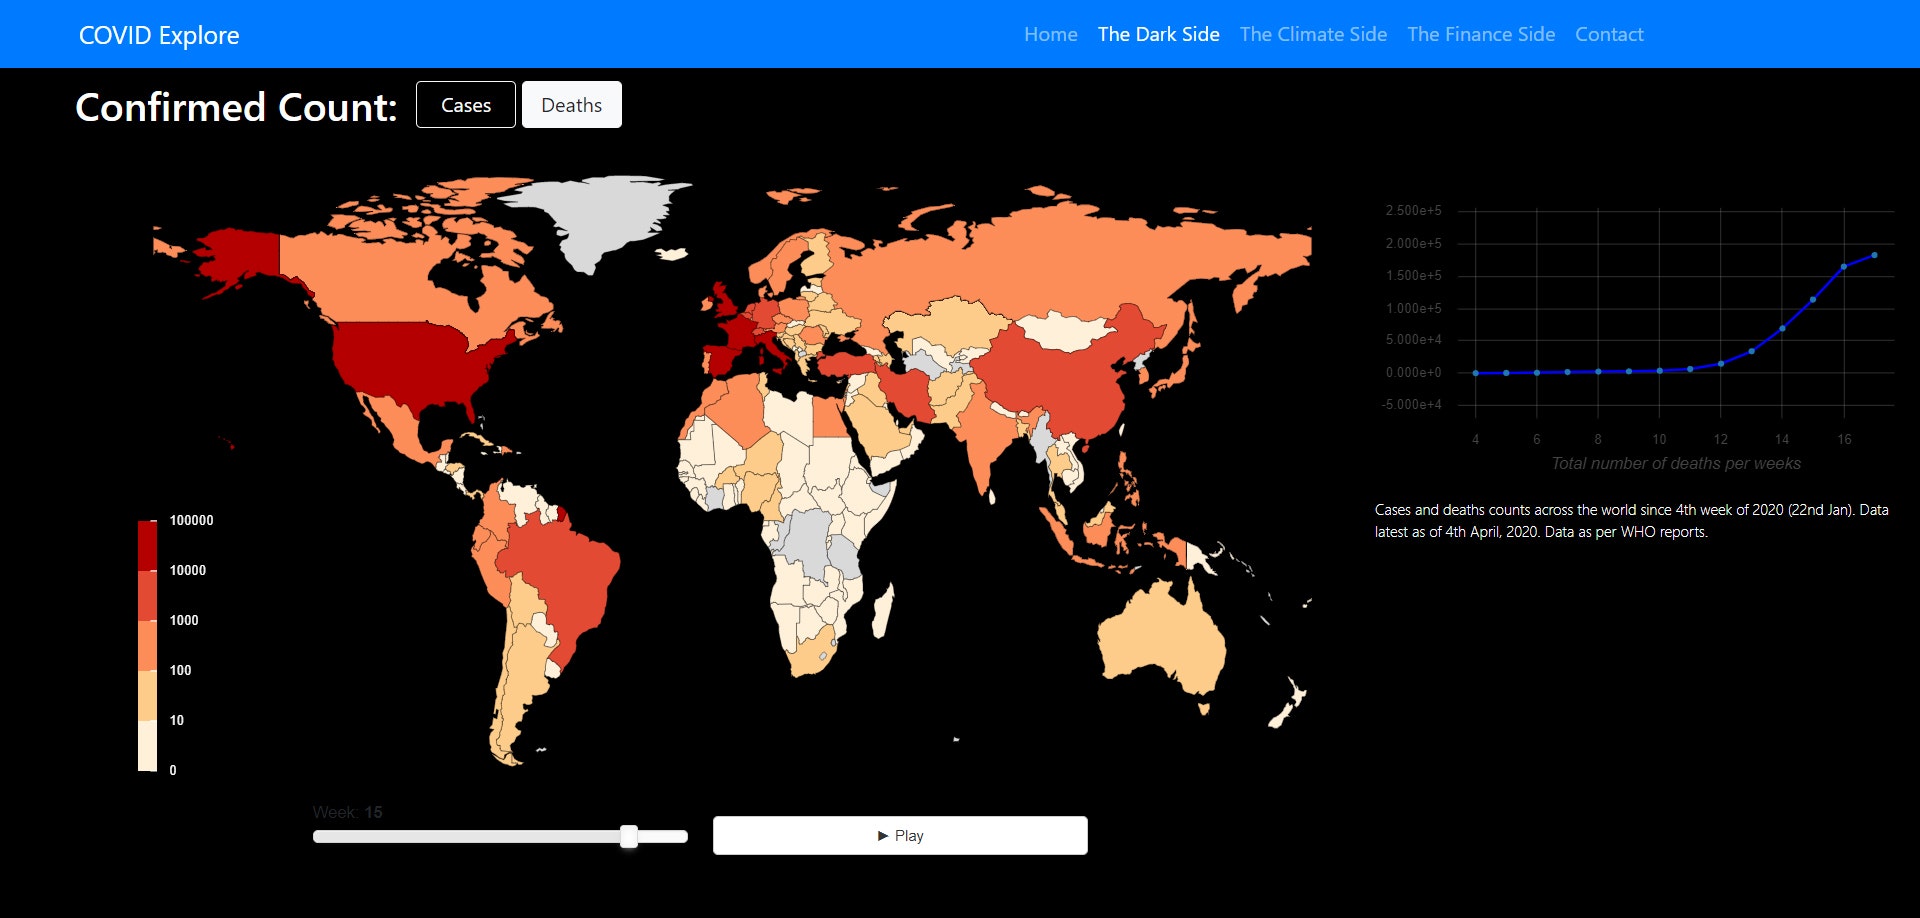Click the 100000 dark red legend swatch
The width and height of the screenshot is (1920, 918).
147,545
